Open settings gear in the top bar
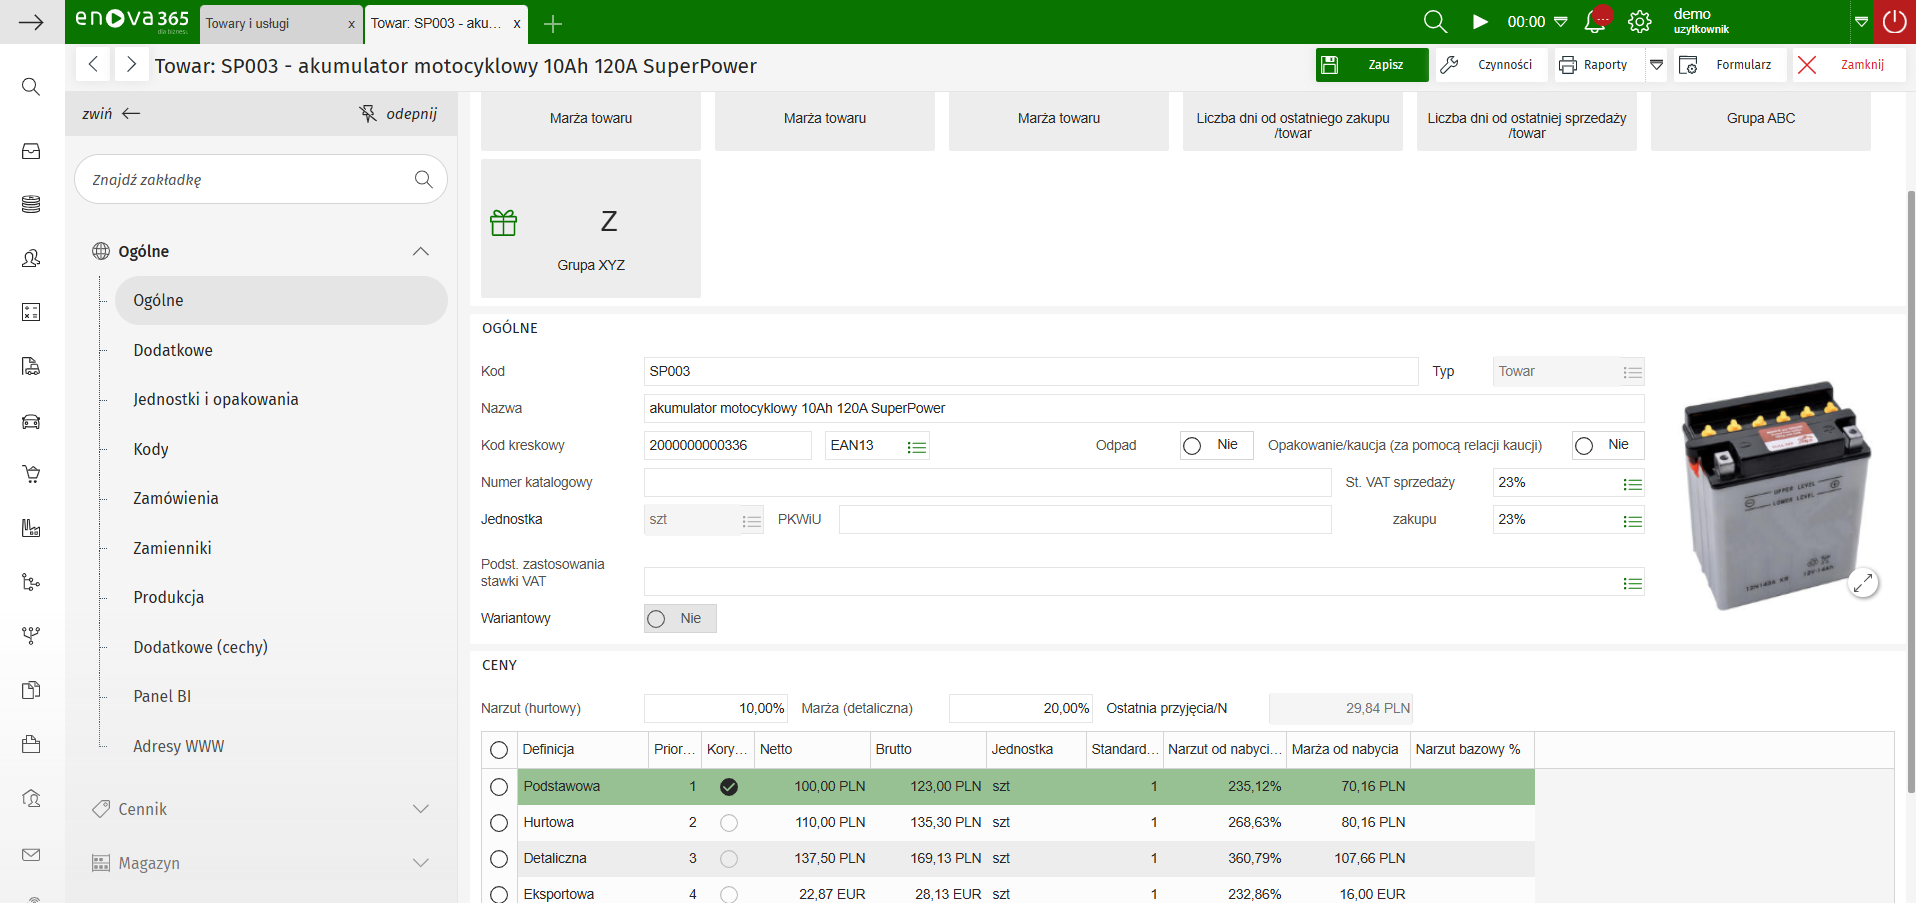 tap(1639, 22)
